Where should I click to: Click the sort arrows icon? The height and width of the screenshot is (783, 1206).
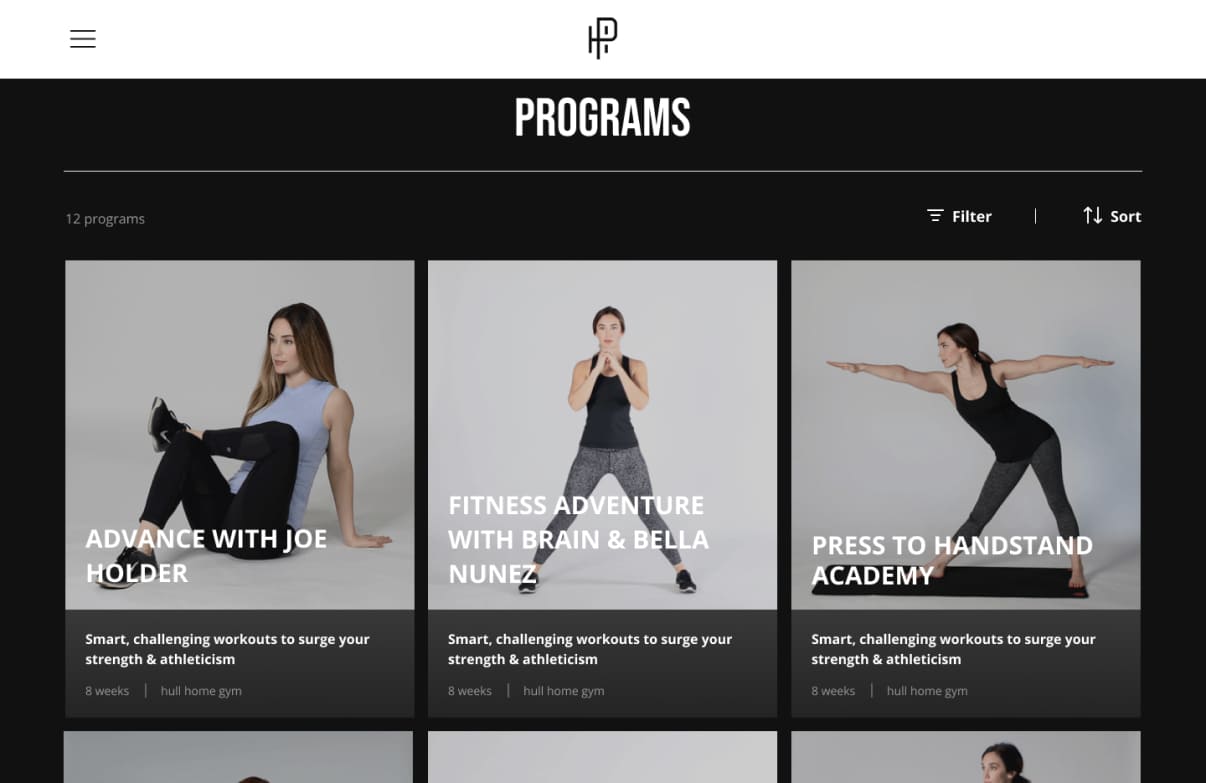coord(1092,215)
